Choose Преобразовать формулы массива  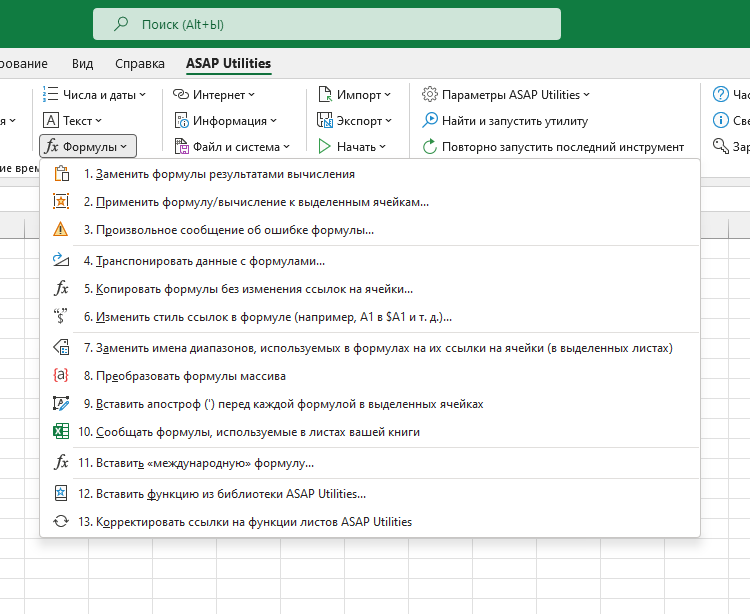tap(370, 376)
